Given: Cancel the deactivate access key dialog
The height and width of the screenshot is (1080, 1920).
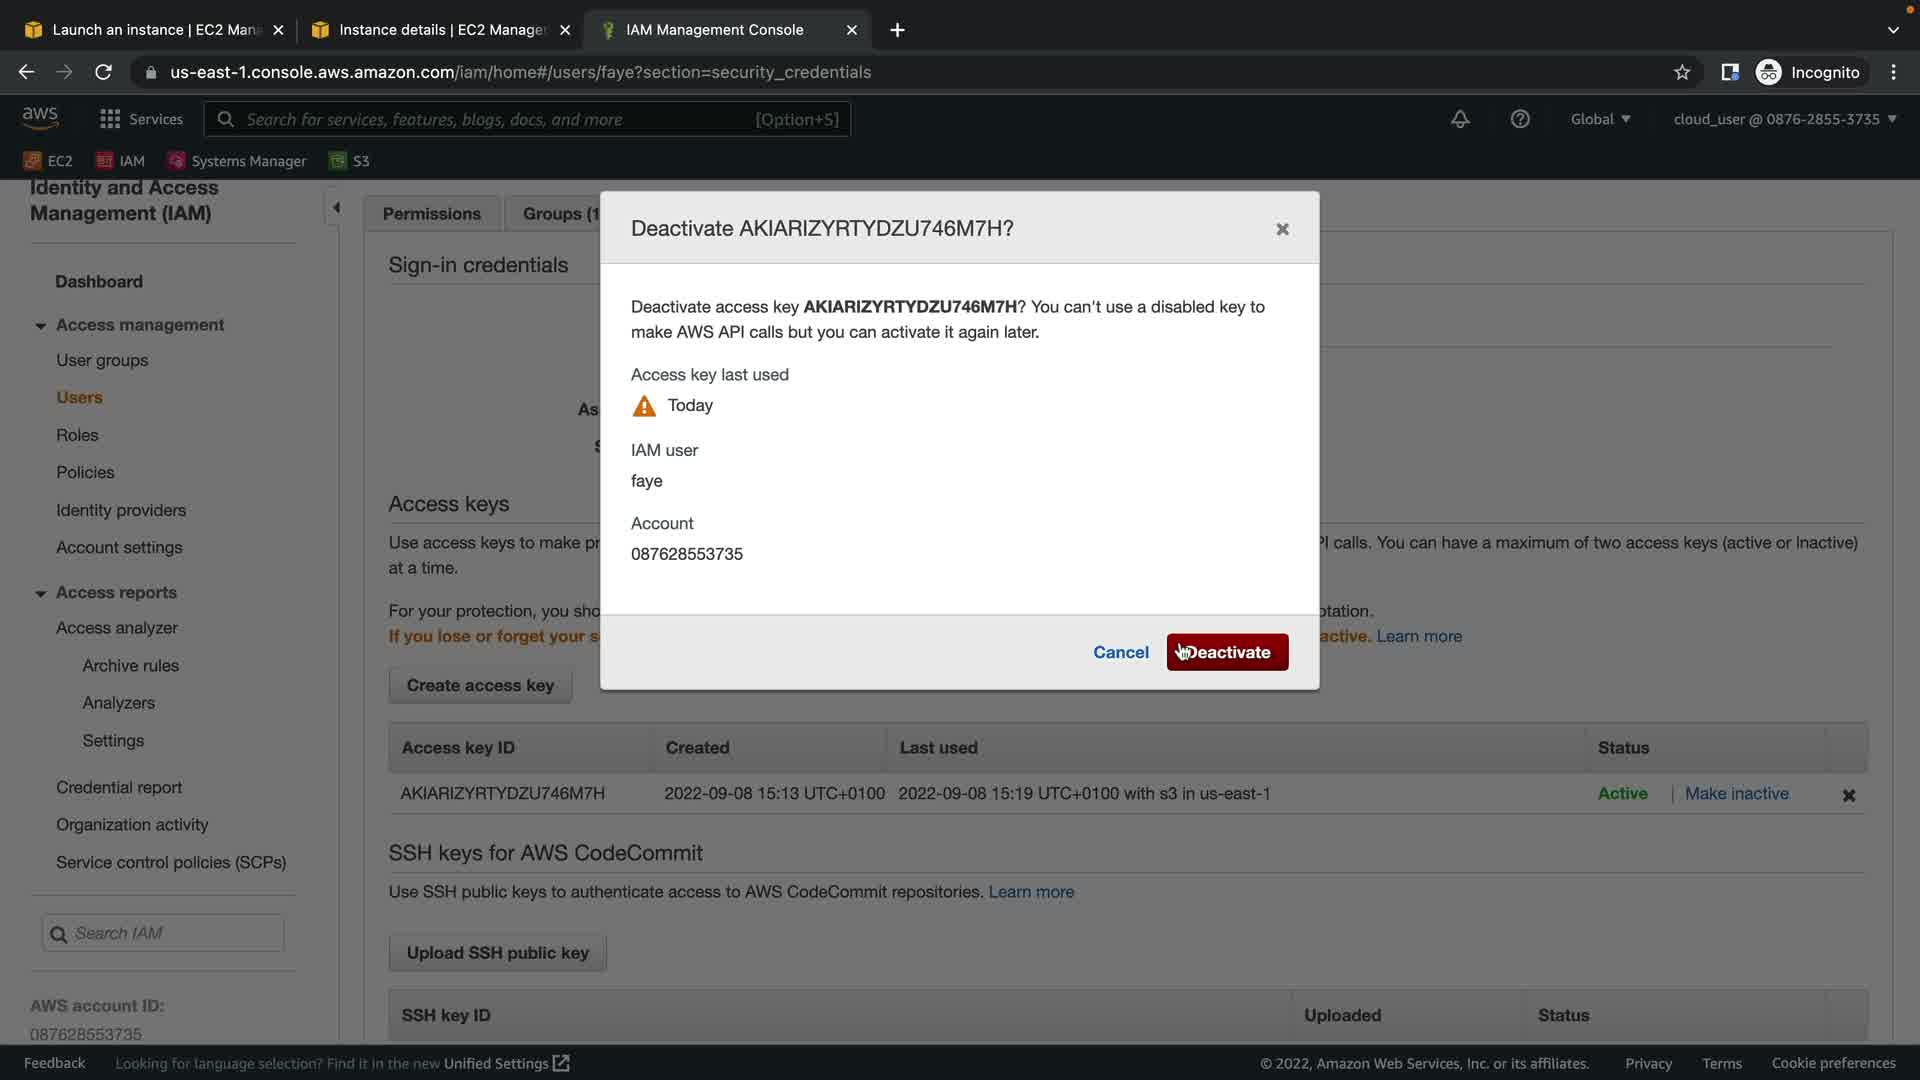Looking at the screenshot, I should click(x=1120, y=652).
